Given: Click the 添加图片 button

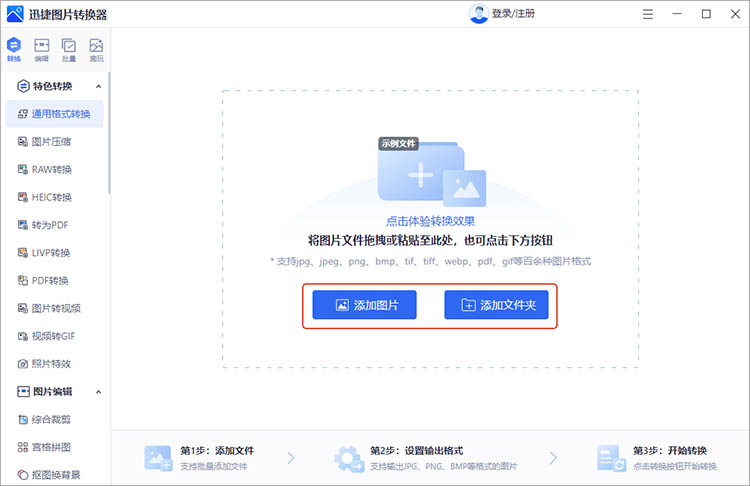Looking at the screenshot, I should 364,305.
